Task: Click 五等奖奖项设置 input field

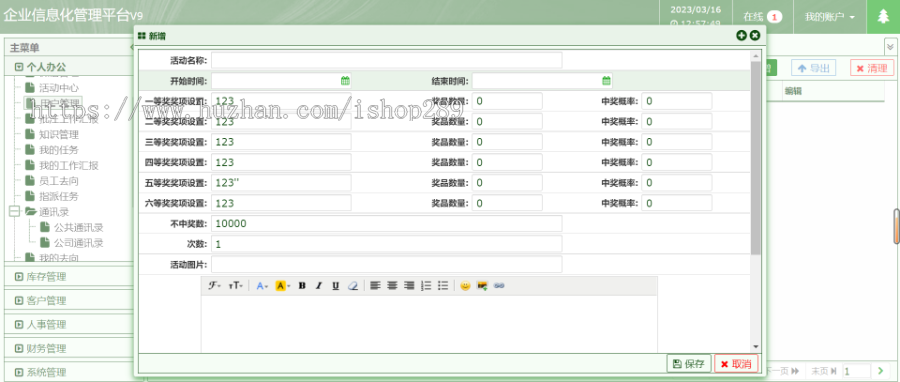Action: [x=281, y=183]
